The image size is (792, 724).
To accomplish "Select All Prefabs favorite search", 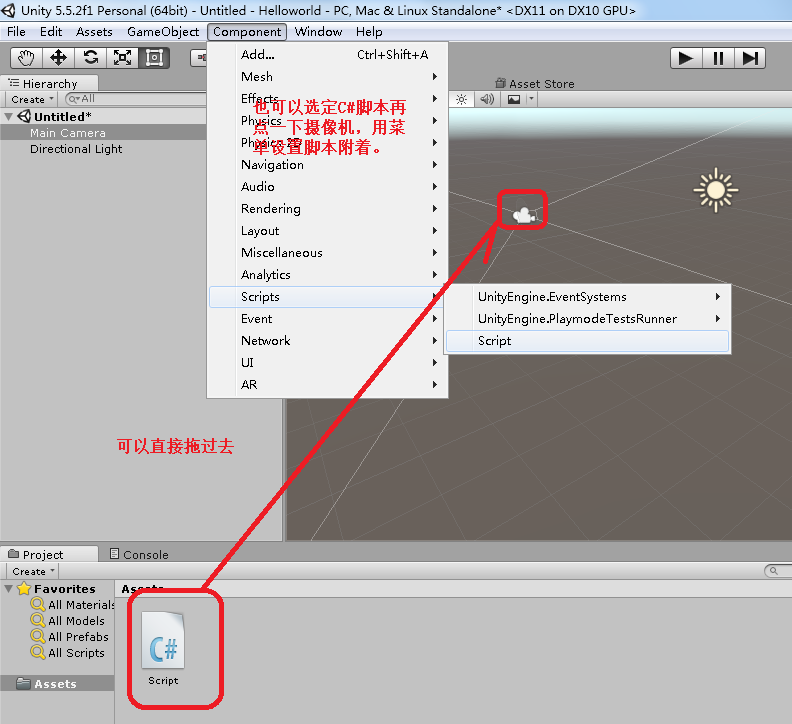I will tap(70, 637).
